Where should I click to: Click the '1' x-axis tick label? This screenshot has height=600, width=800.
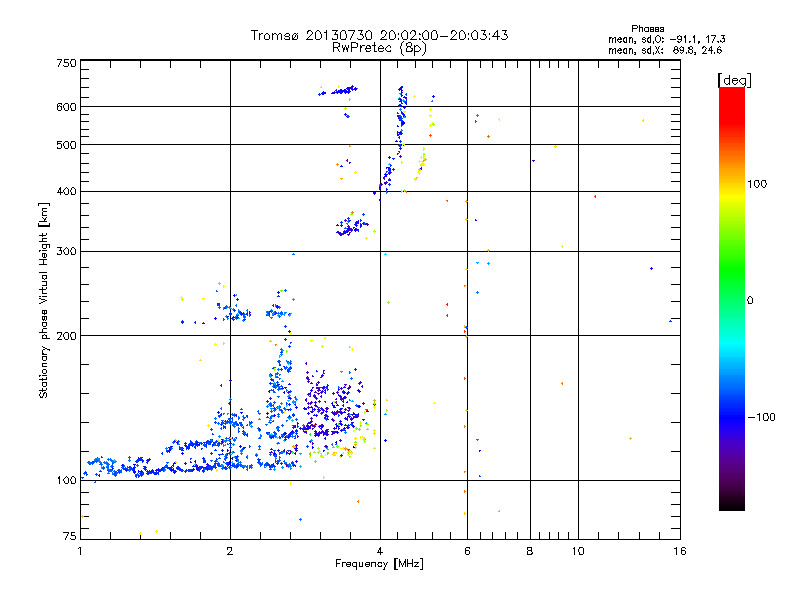pyautogui.click(x=80, y=551)
